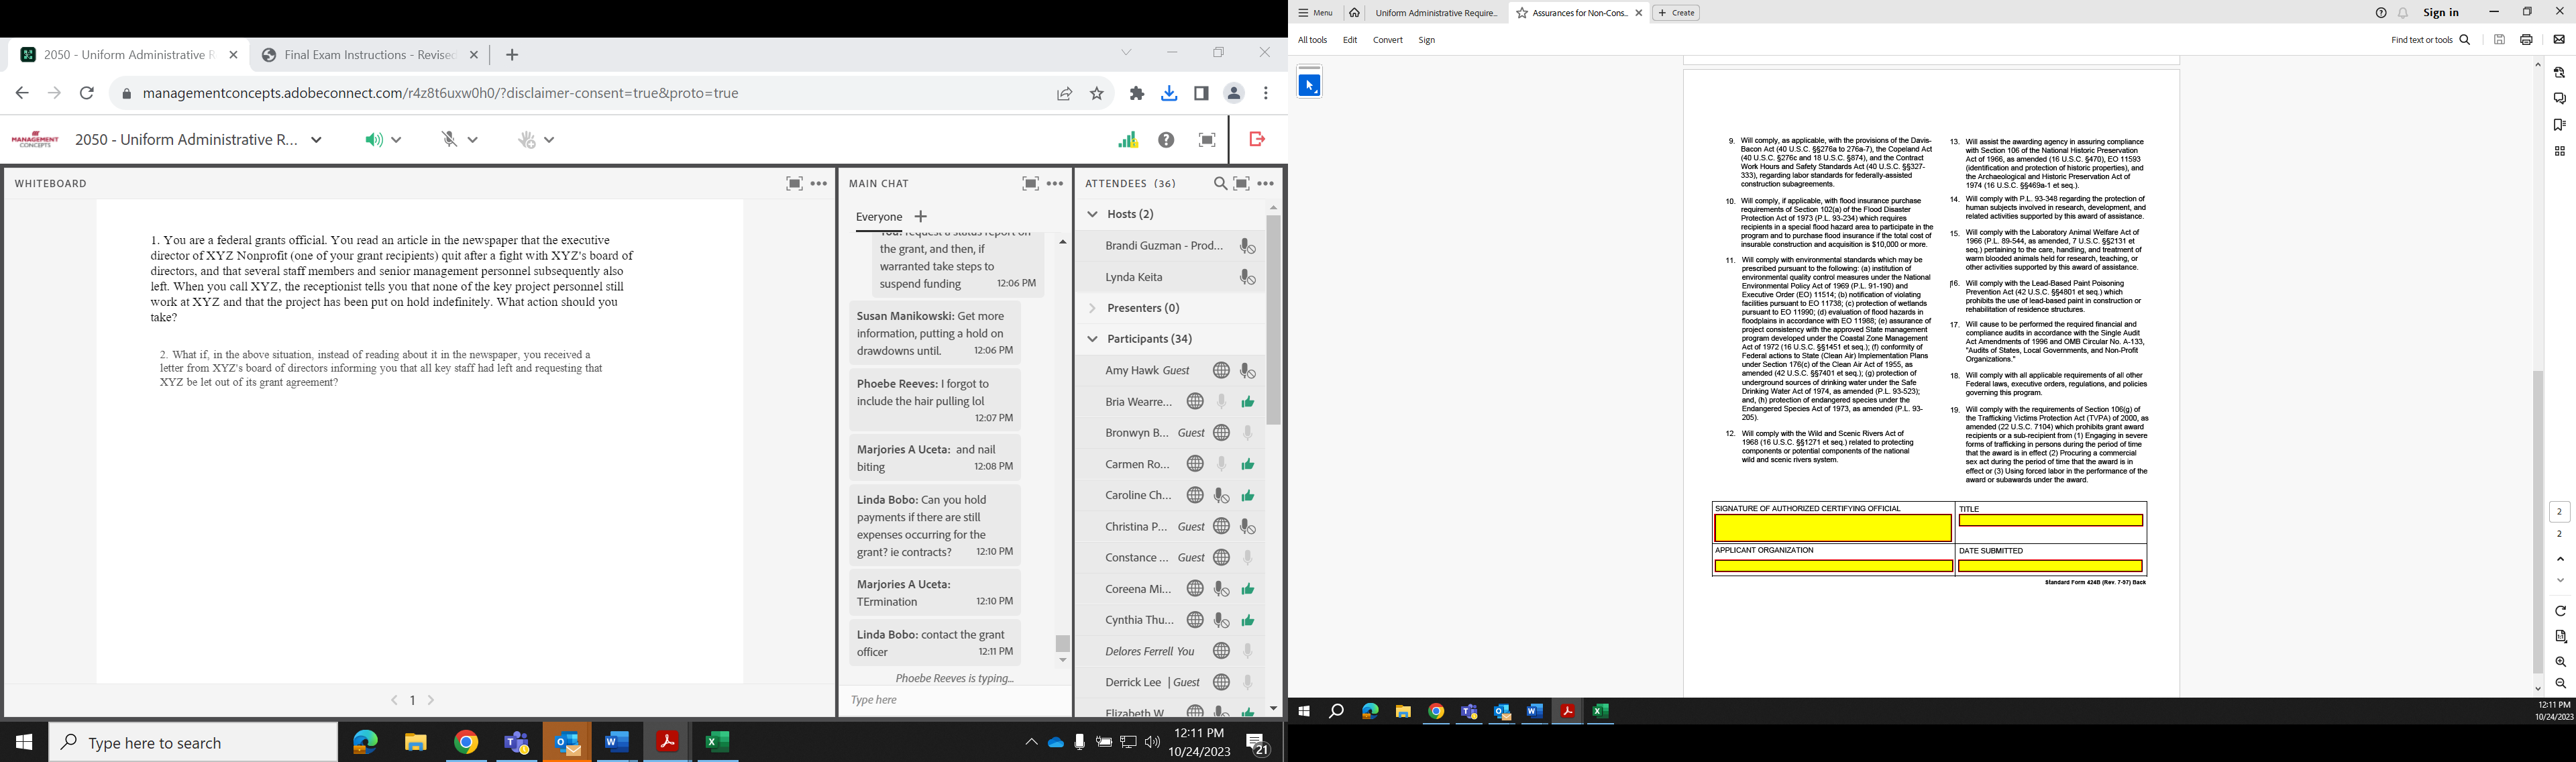Open Acrobat comments panel icon

(2559, 99)
